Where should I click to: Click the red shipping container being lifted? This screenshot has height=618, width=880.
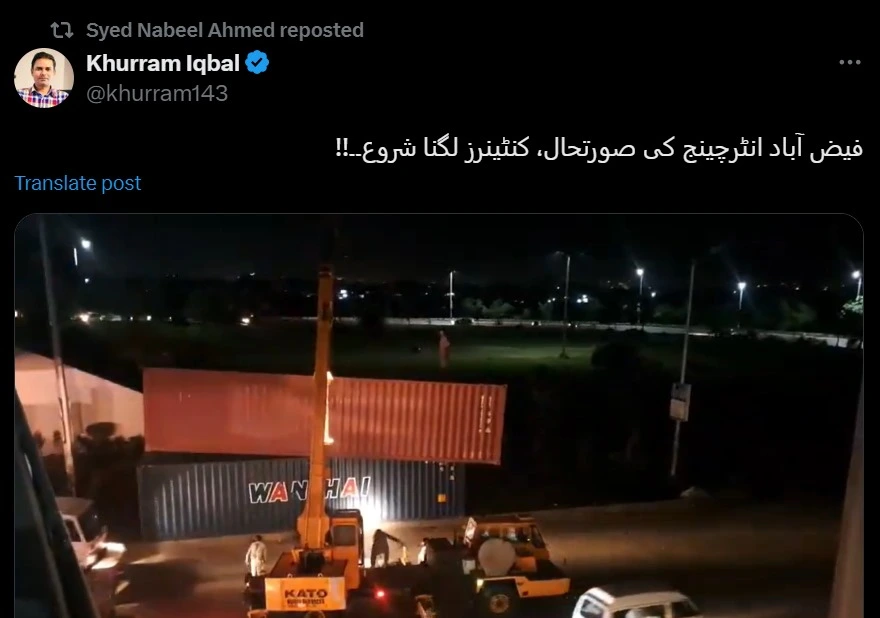[324, 415]
